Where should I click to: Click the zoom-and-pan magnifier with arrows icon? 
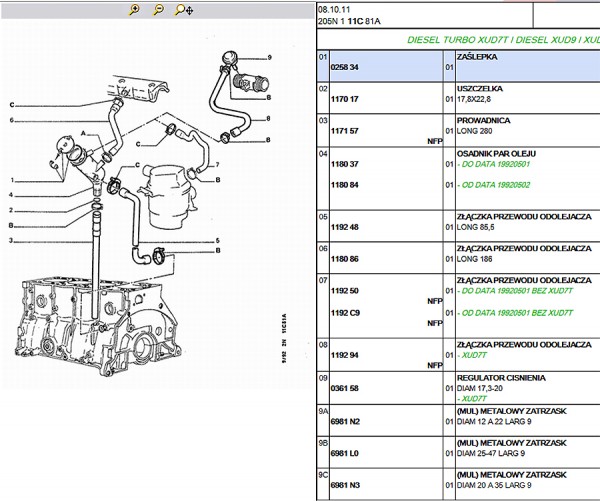(x=184, y=10)
